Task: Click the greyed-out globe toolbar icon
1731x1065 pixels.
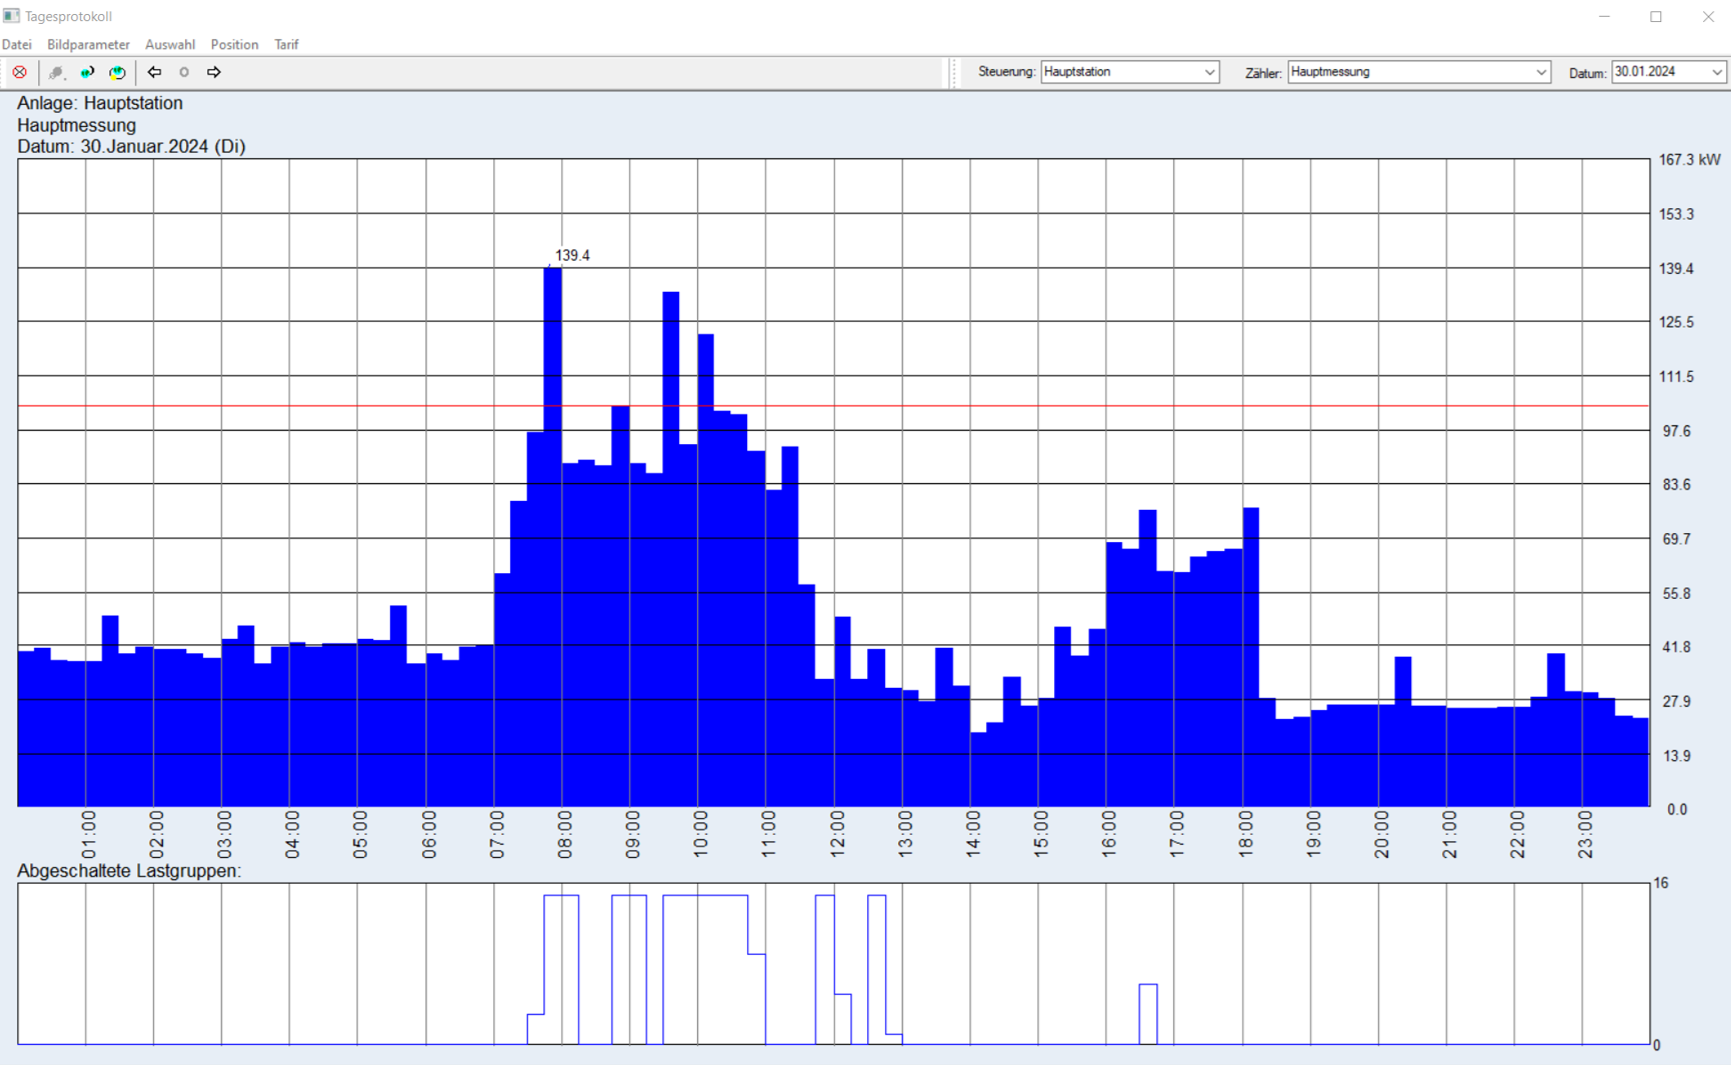Action: pyautogui.click(x=57, y=72)
